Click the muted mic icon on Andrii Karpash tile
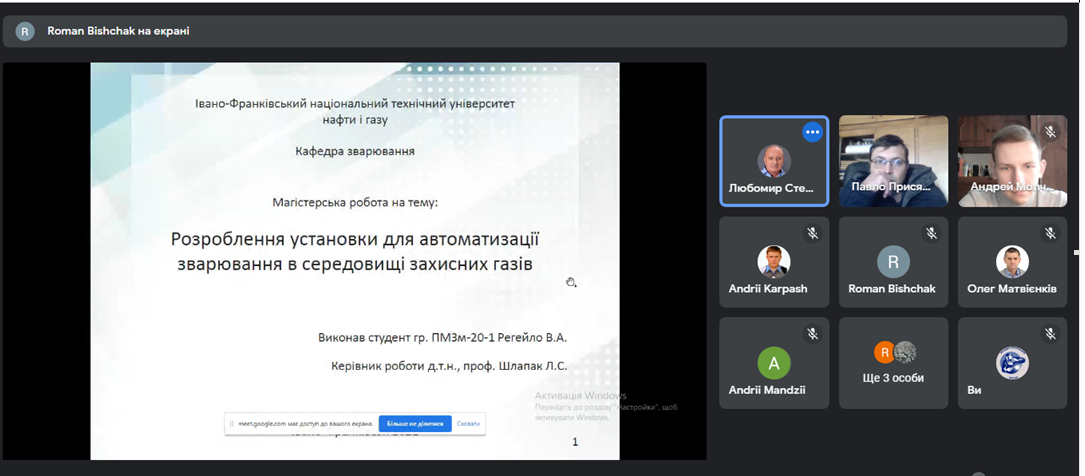This screenshot has width=1085, height=476. [812, 233]
